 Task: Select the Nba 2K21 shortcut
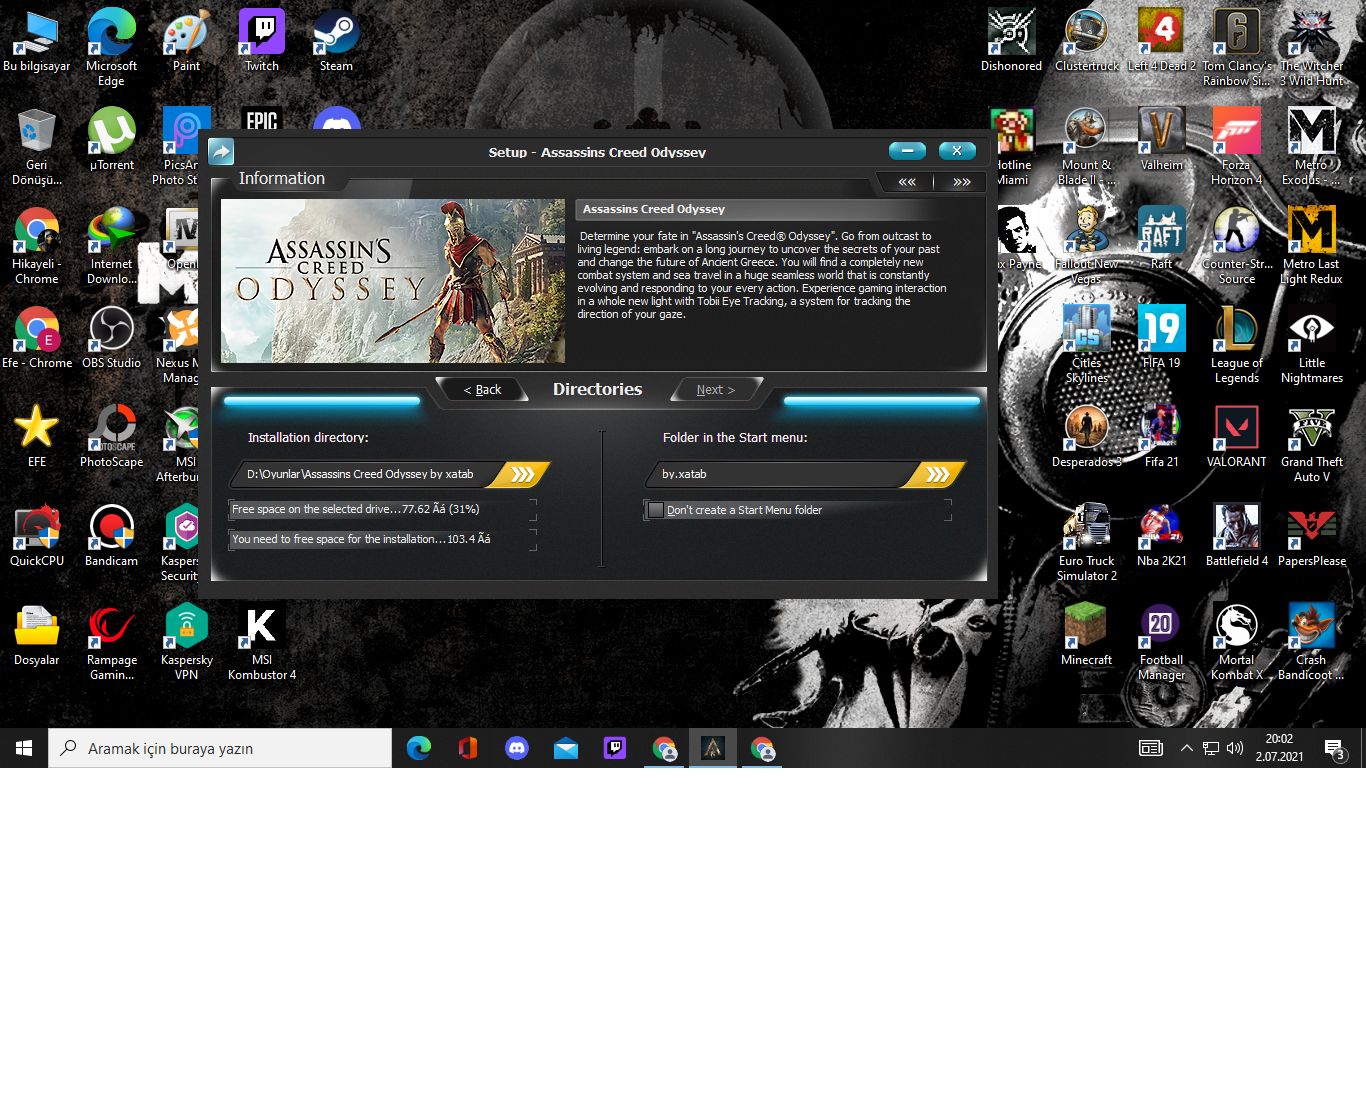point(1162,536)
